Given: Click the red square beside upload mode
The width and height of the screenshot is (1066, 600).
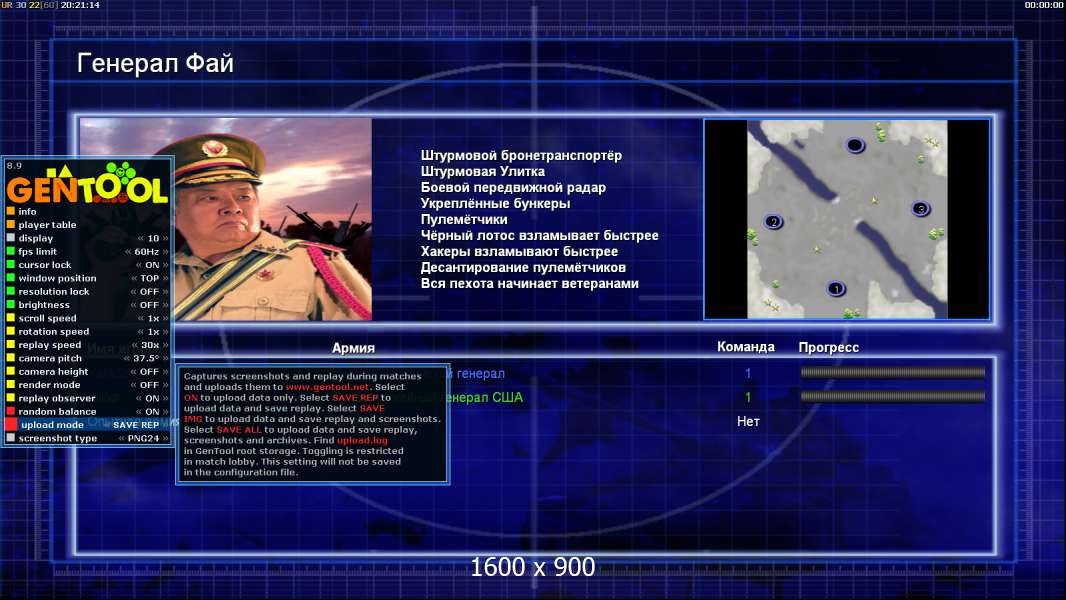Looking at the screenshot, I should [11, 425].
